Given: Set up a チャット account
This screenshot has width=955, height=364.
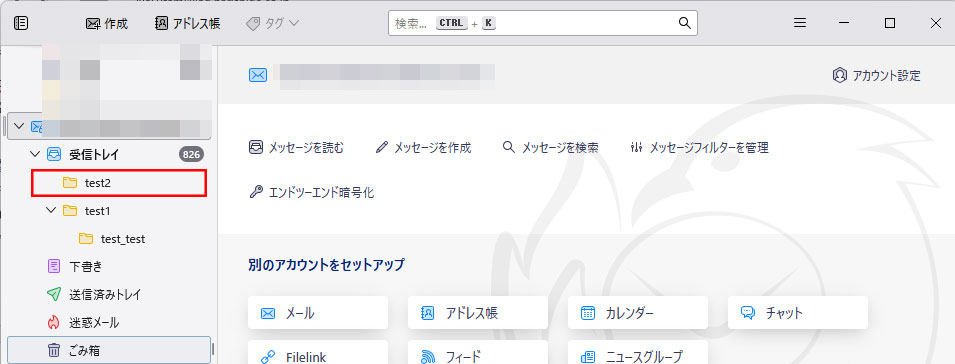Looking at the screenshot, I should click(798, 313).
